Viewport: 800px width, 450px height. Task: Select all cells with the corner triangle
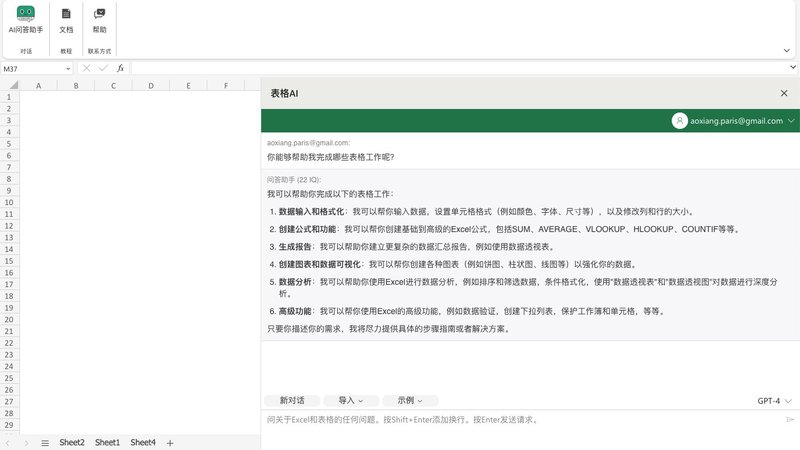[x=14, y=85]
